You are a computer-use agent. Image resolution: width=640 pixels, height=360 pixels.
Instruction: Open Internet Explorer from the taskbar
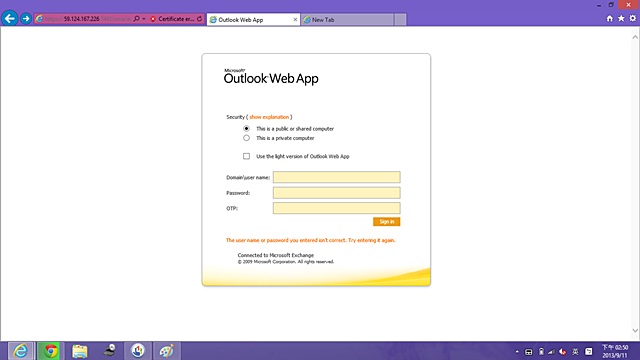click(20, 351)
